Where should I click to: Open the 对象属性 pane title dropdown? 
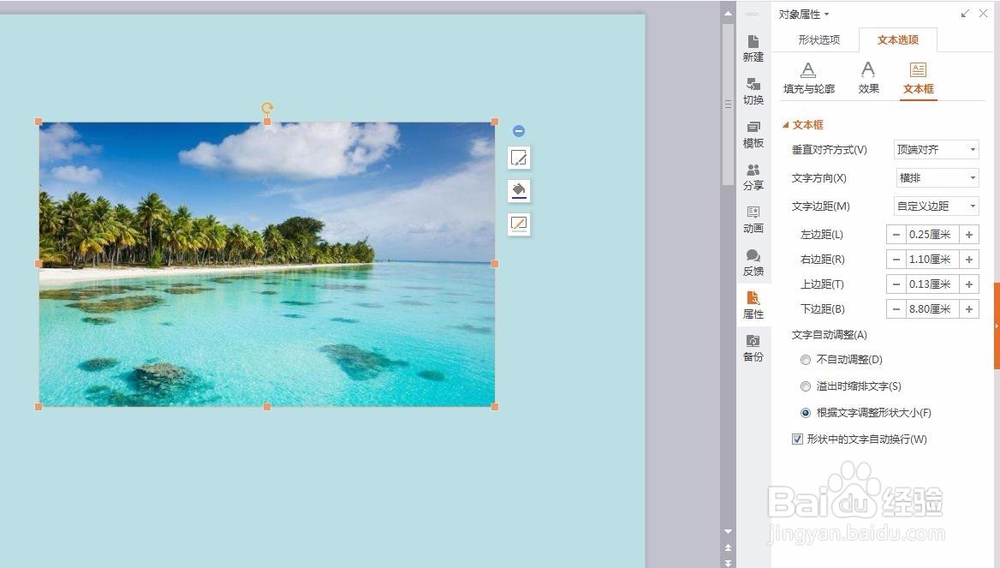(827, 14)
